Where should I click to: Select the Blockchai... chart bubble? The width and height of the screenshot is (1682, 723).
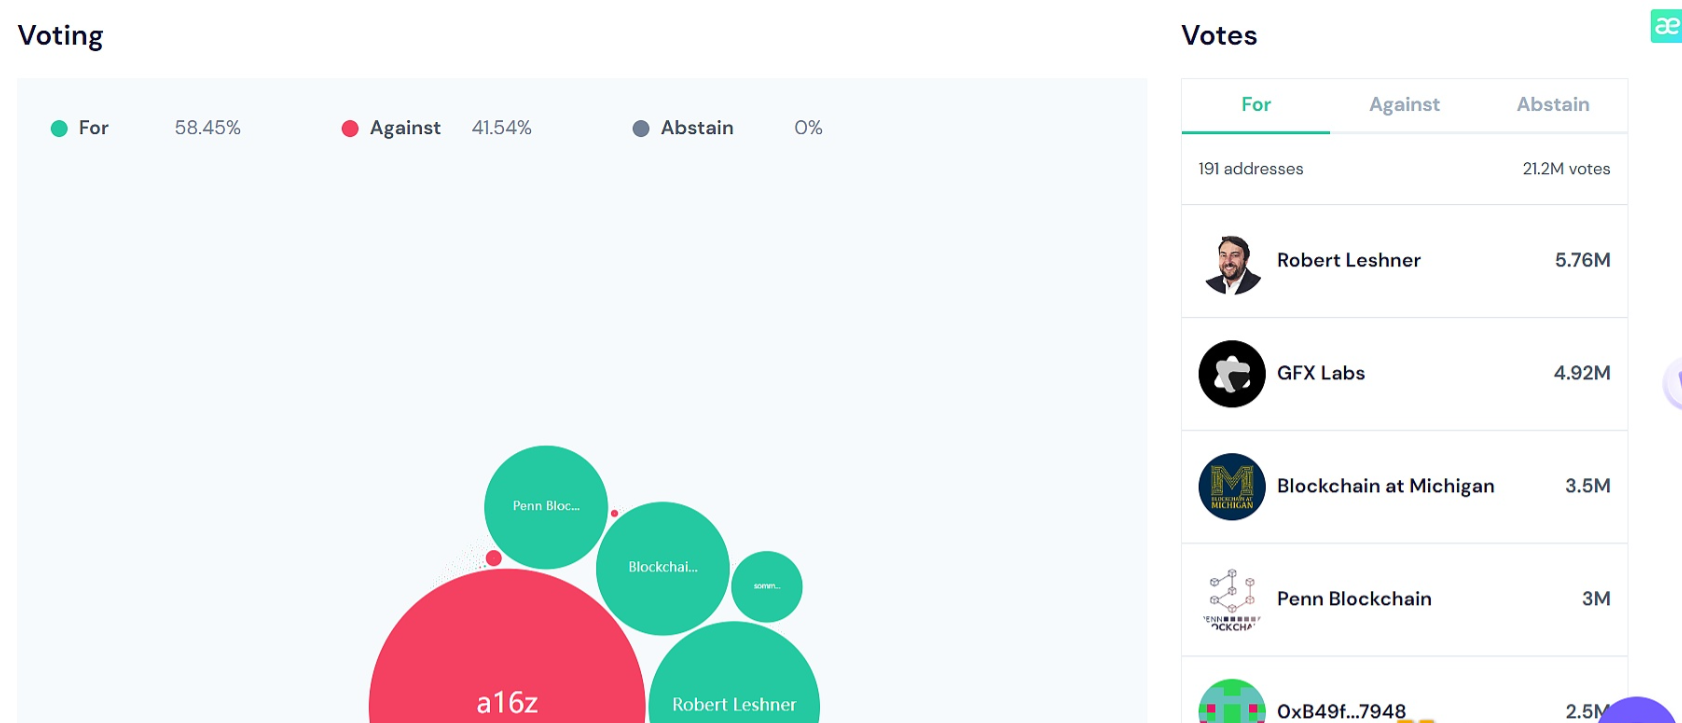click(x=662, y=567)
